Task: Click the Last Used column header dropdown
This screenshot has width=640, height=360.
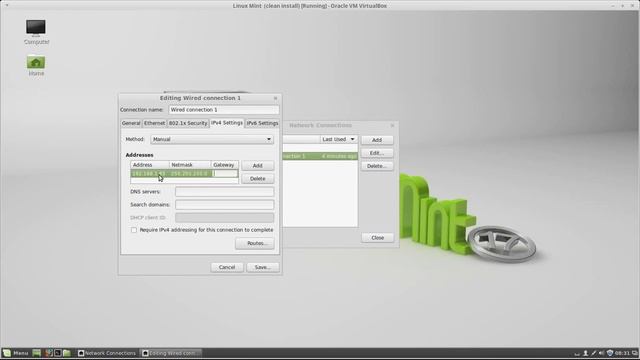Action: point(338,139)
